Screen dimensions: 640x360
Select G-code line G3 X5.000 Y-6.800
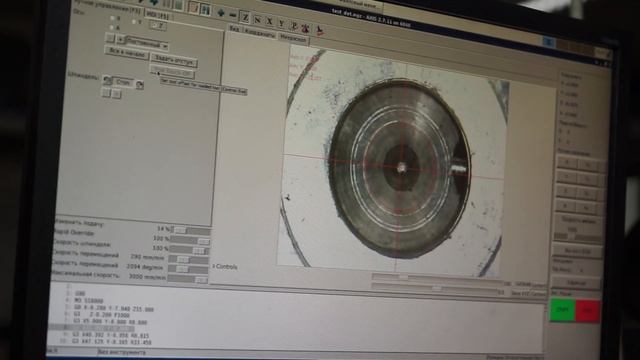110,322
